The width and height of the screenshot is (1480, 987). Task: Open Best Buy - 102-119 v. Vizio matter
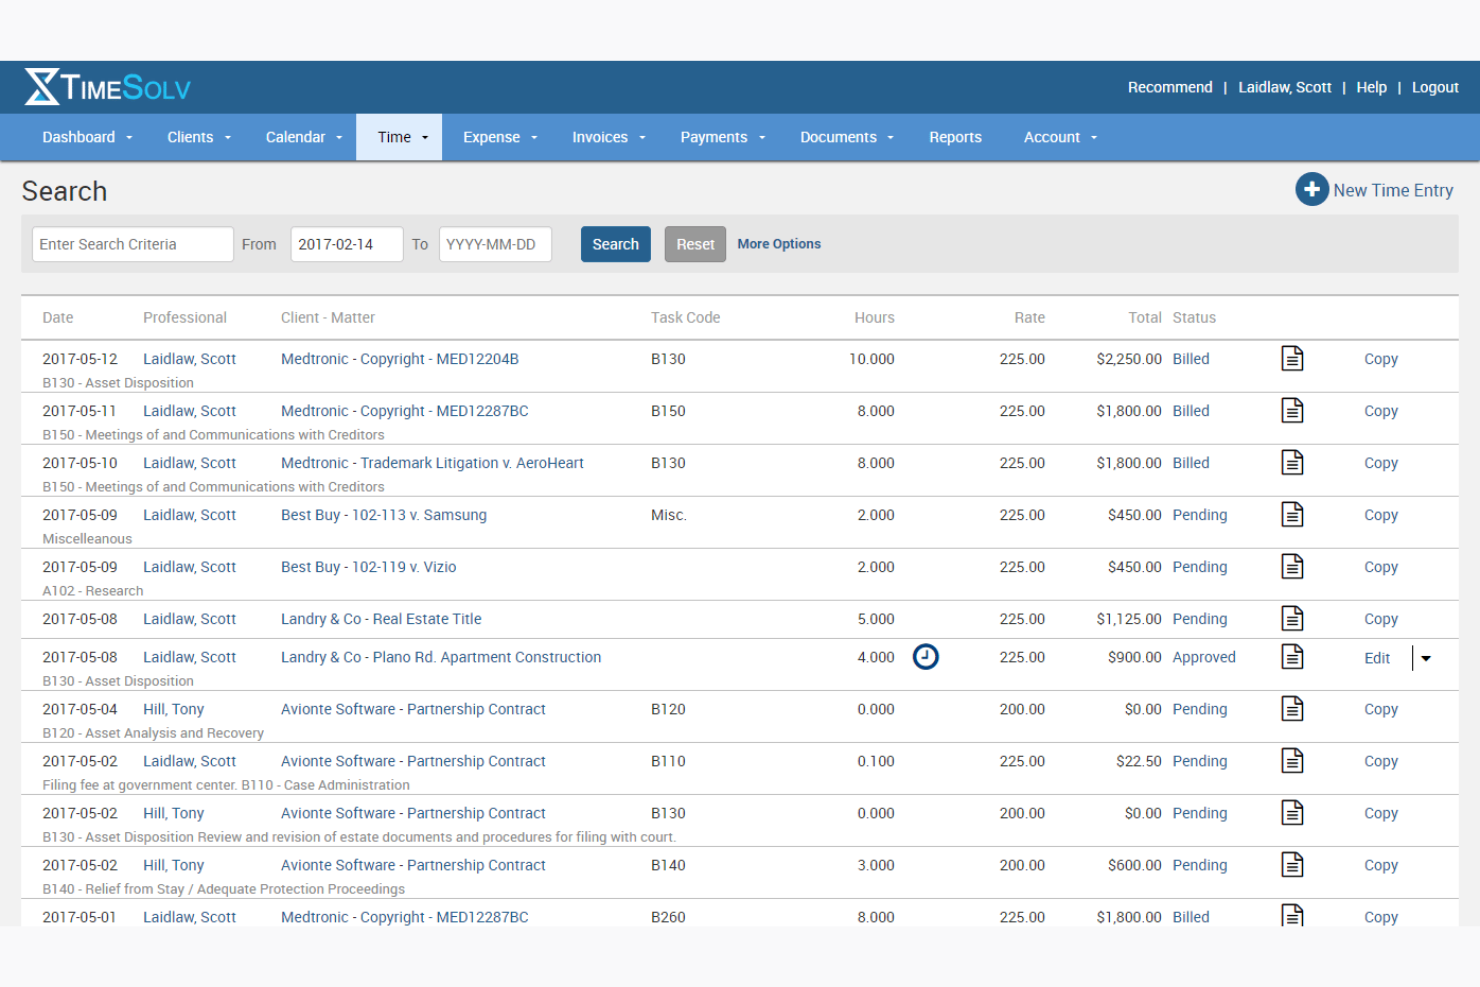(x=369, y=567)
